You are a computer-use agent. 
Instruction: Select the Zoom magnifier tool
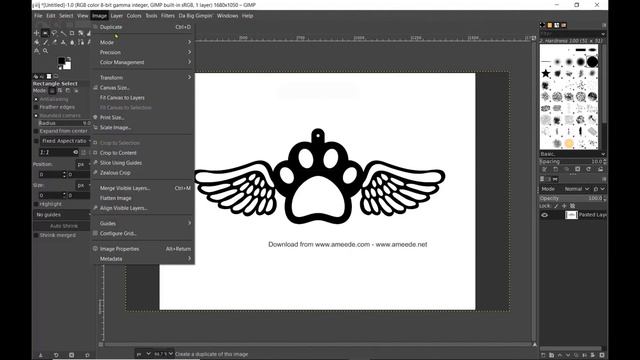[x=45, y=51]
